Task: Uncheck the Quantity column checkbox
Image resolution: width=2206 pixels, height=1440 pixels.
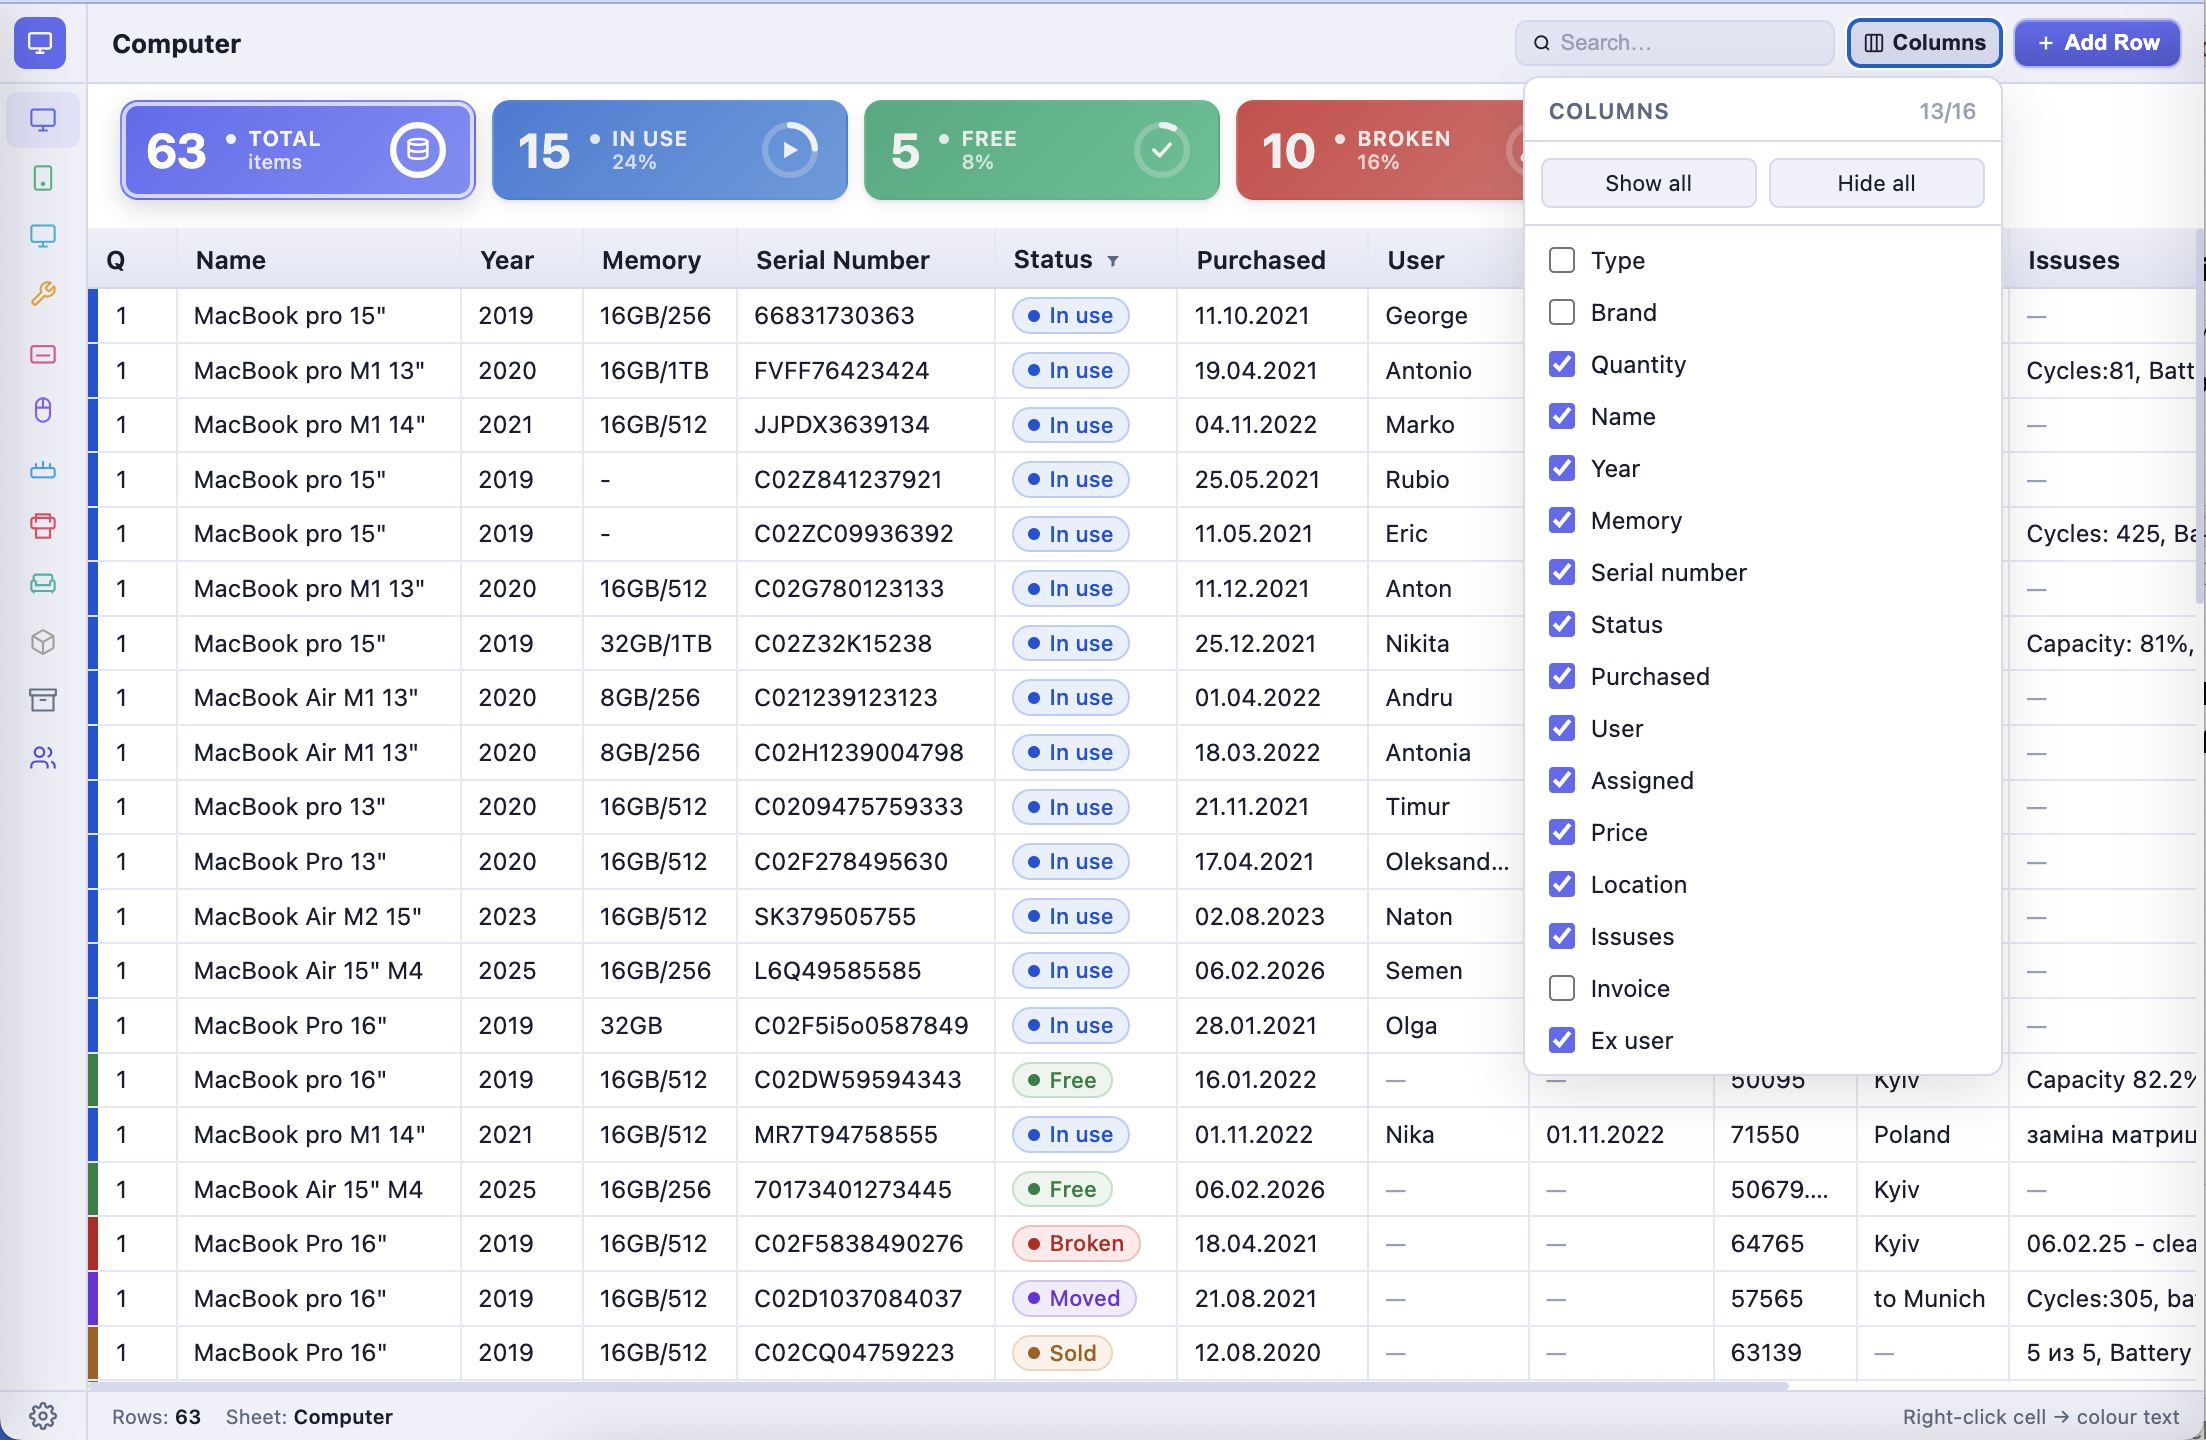Action: [1562, 364]
